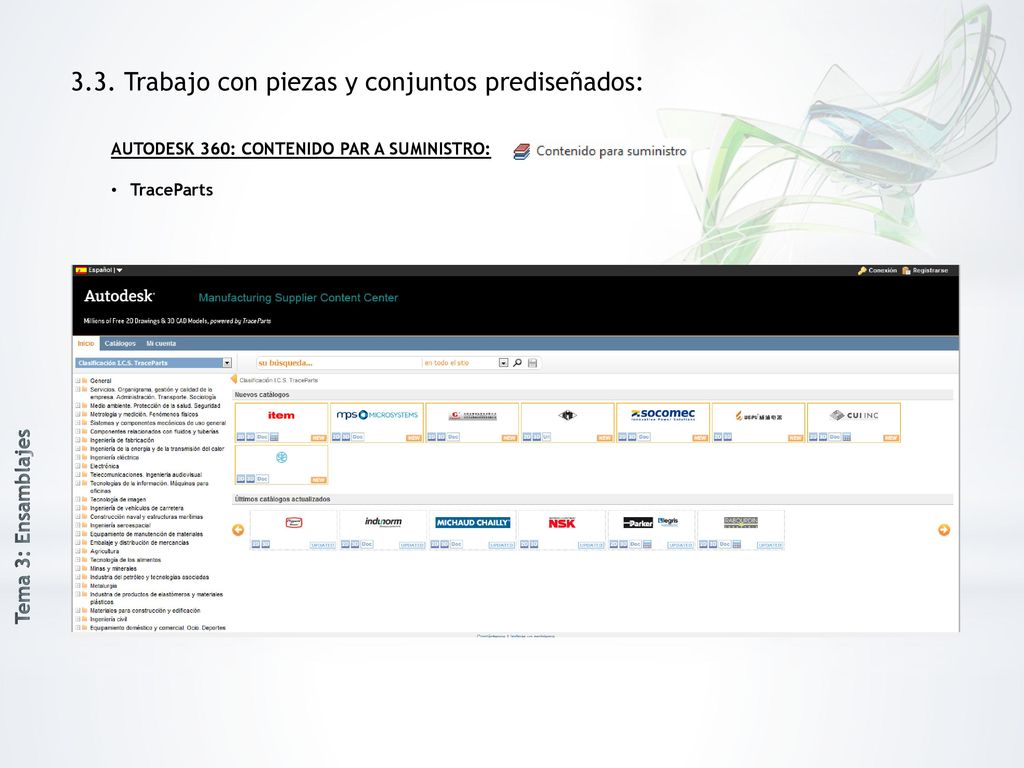Screen dimensions: 1024x768
Task: Click the Registrarse link
Action: click(x=930, y=270)
